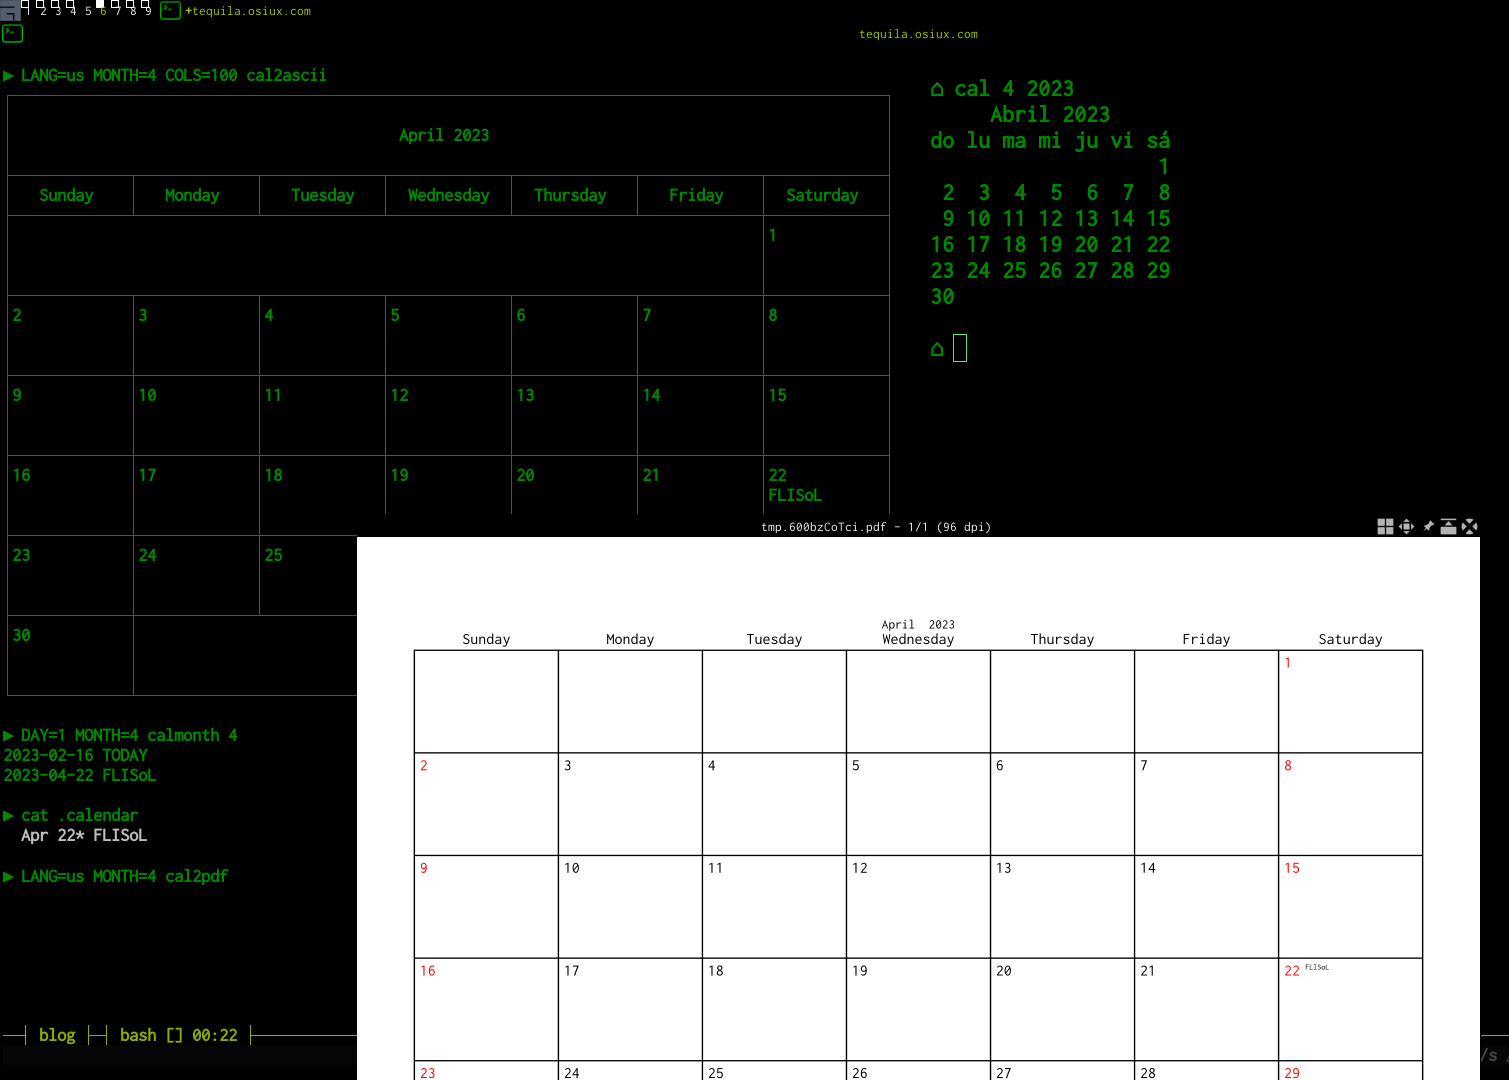
Task: Click 'April 2023' header in the ASCII calendar
Action: coord(444,135)
